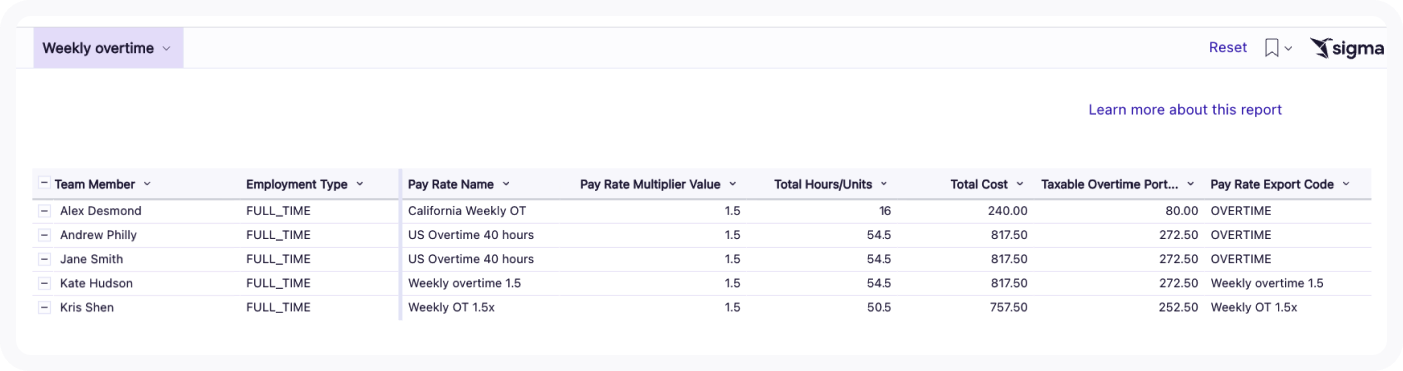
Task: Select Kate Hudson's Weekly overtime 1.5 pay rate name
Action: coord(464,283)
